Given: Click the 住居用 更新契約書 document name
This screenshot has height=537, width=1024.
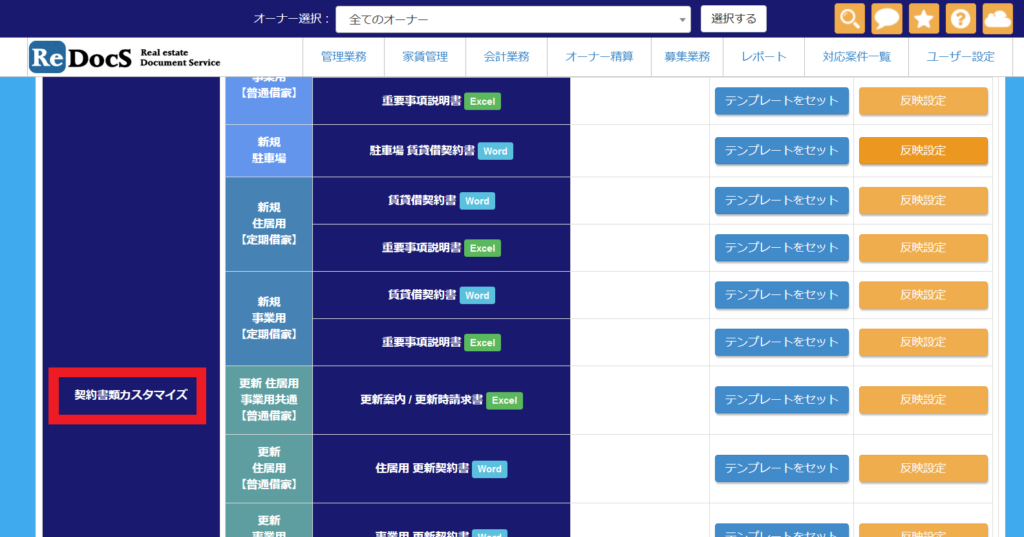Looking at the screenshot, I should 422,468.
